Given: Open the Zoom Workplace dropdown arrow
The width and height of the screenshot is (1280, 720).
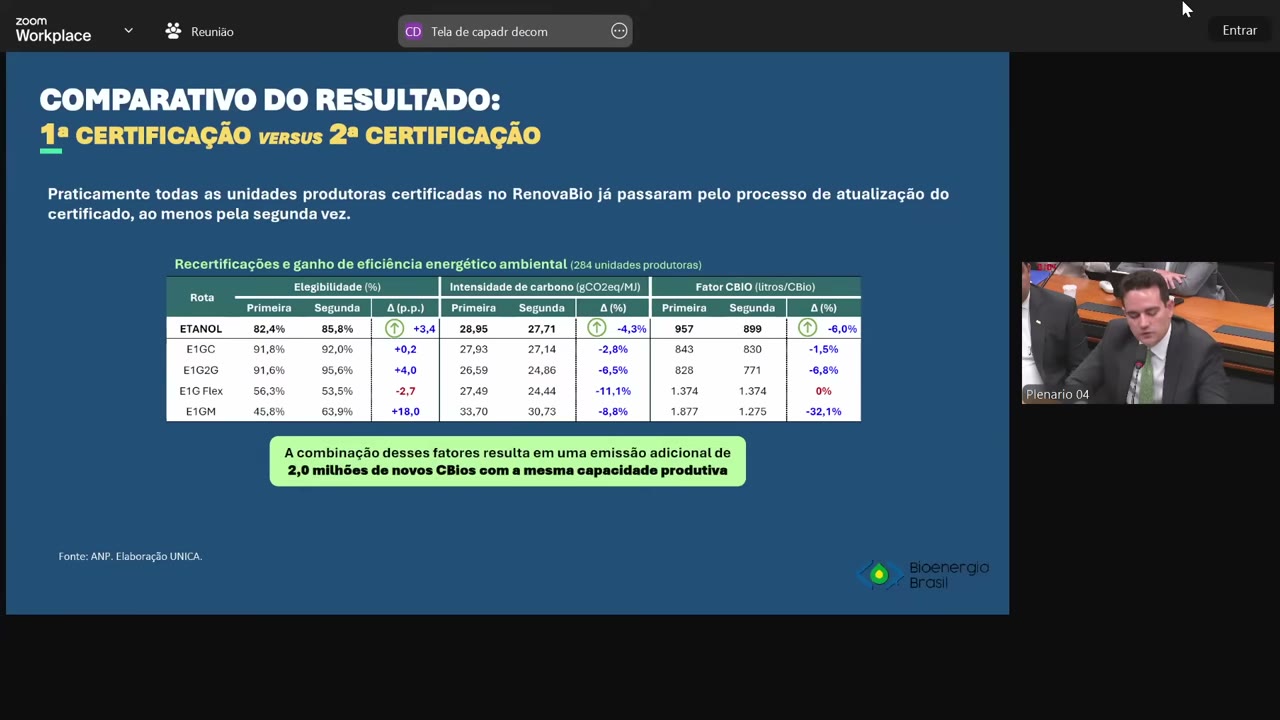Looking at the screenshot, I should (x=128, y=31).
